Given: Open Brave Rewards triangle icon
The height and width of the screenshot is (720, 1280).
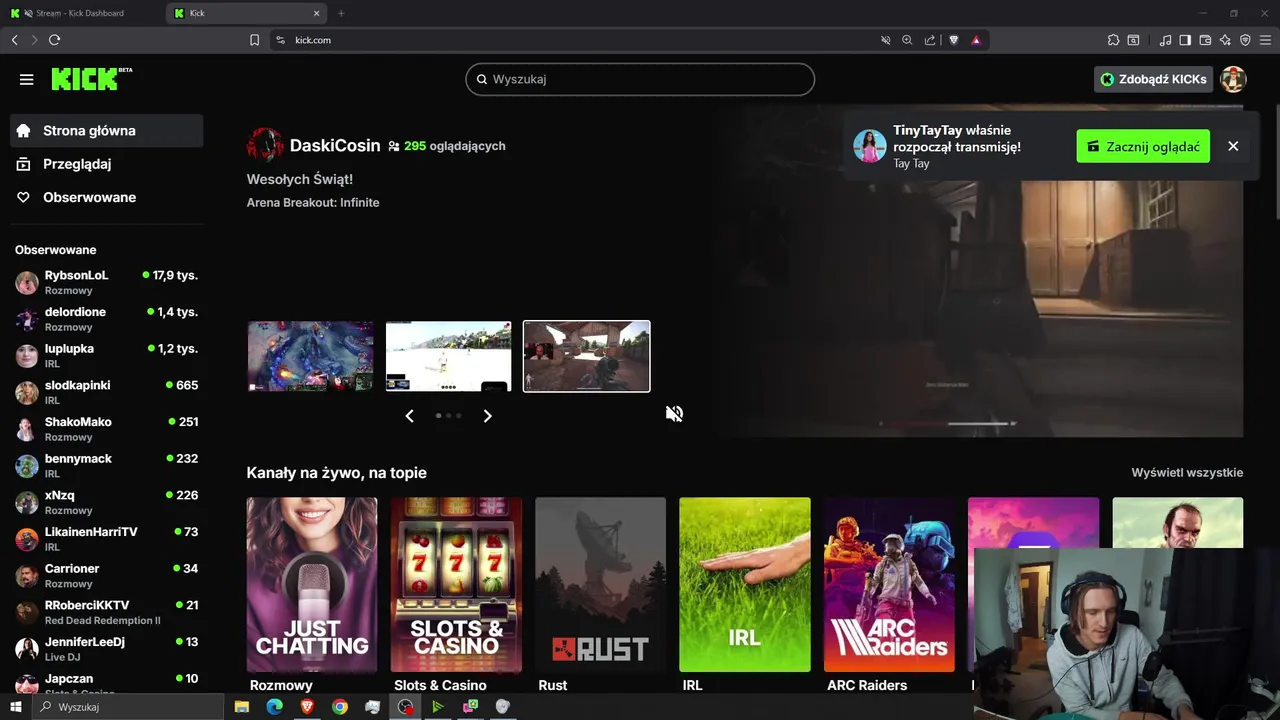Looking at the screenshot, I should (x=976, y=40).
